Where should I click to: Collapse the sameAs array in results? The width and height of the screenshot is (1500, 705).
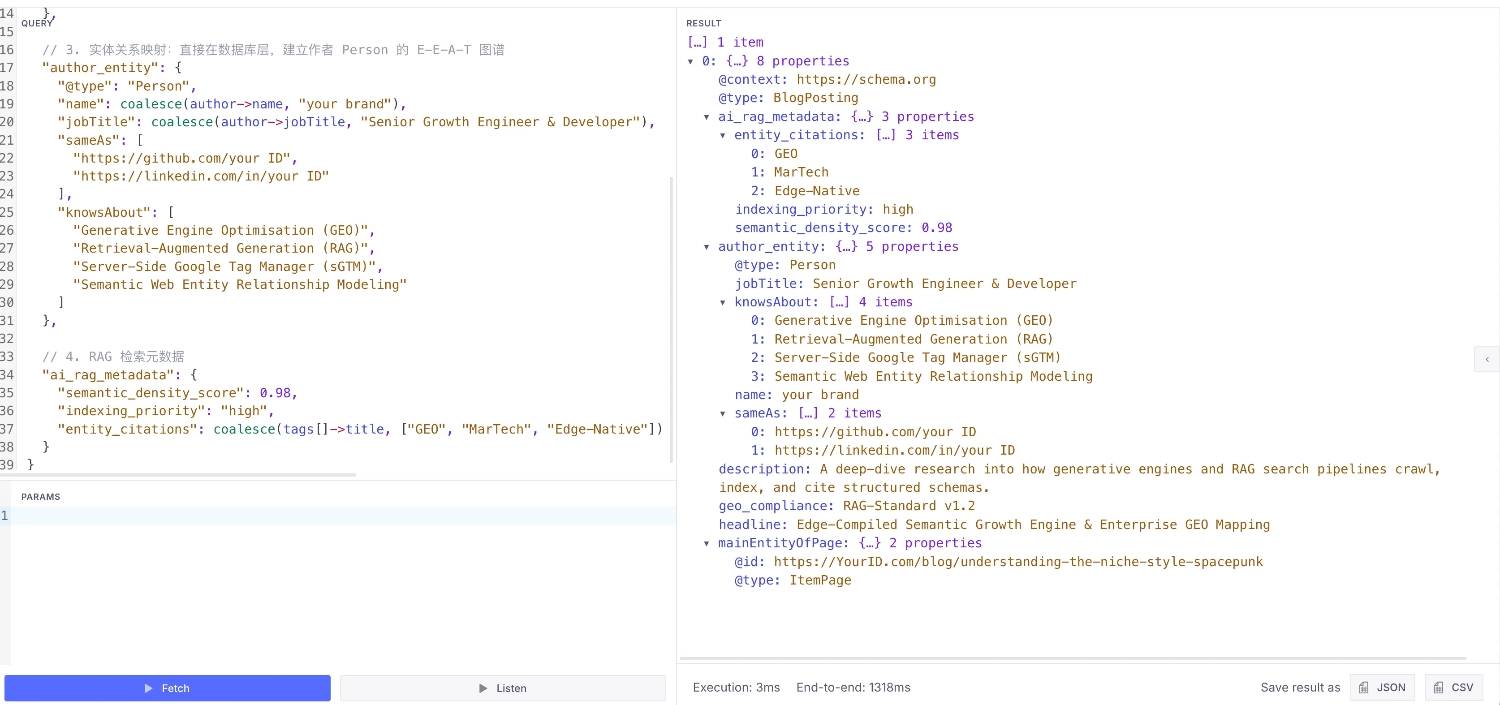tap(724, 413)
